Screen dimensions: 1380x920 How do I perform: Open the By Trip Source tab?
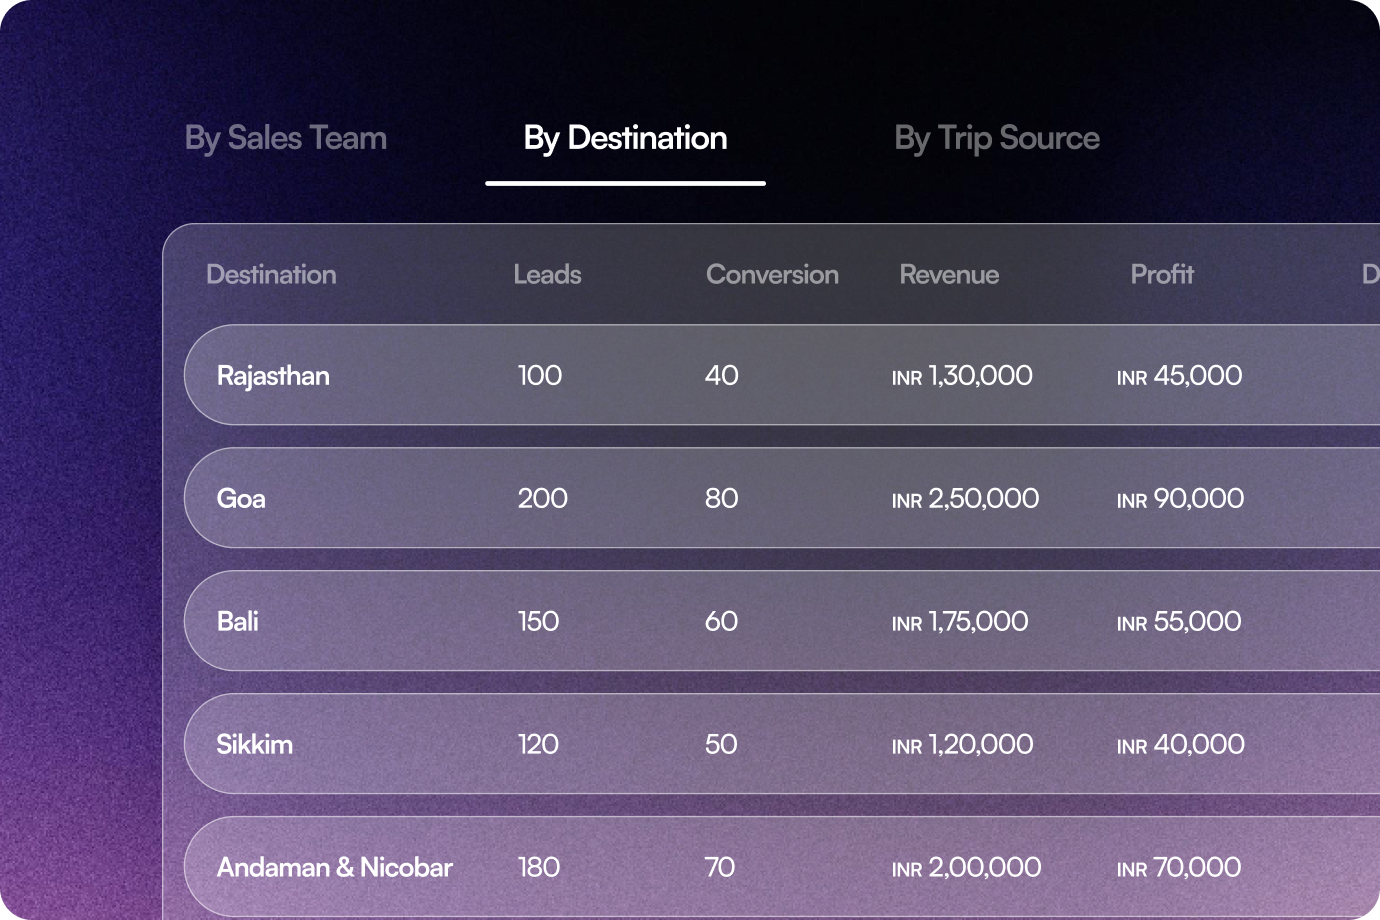(997, 137)
